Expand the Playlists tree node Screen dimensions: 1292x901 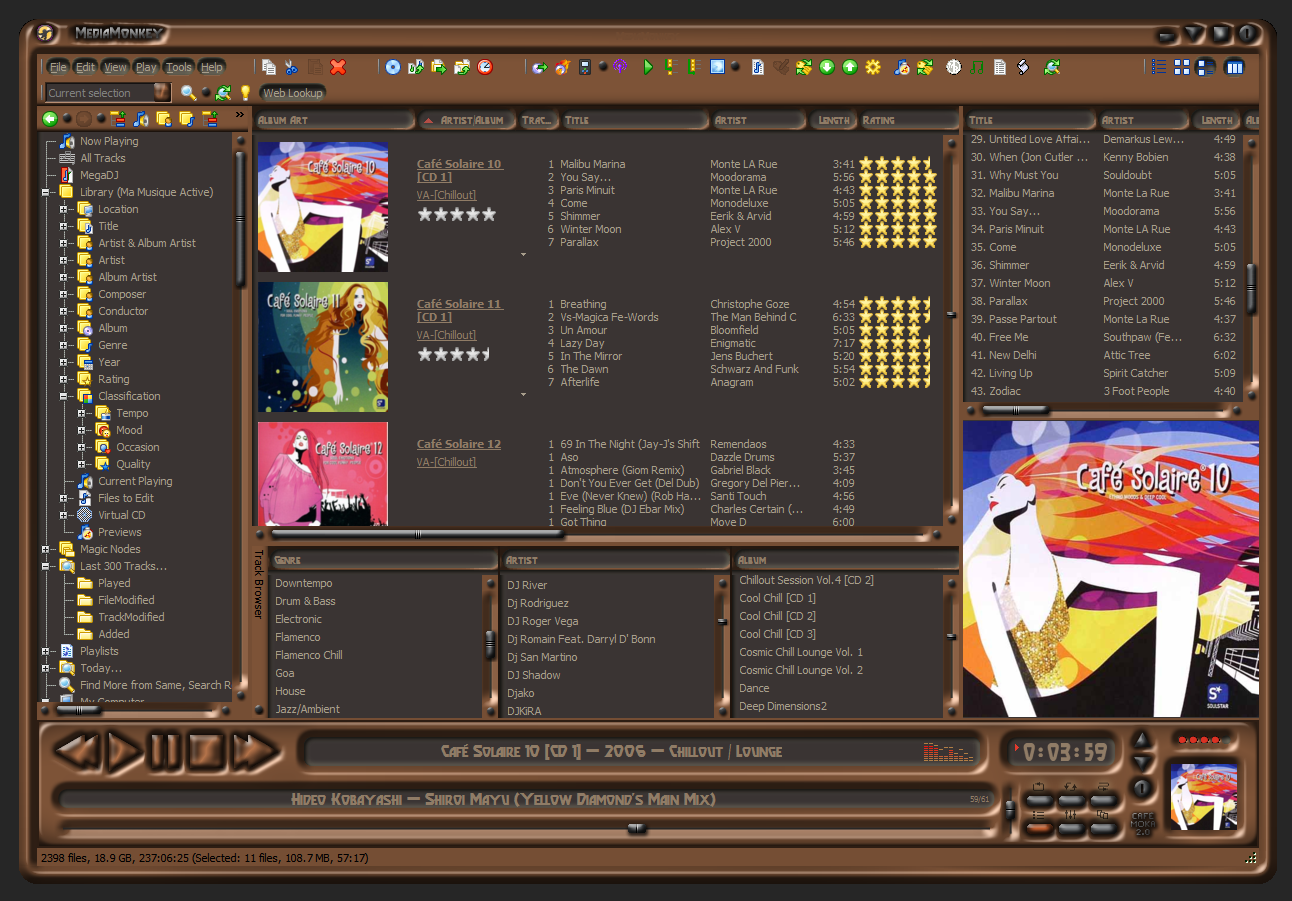[x=46, y=651]
